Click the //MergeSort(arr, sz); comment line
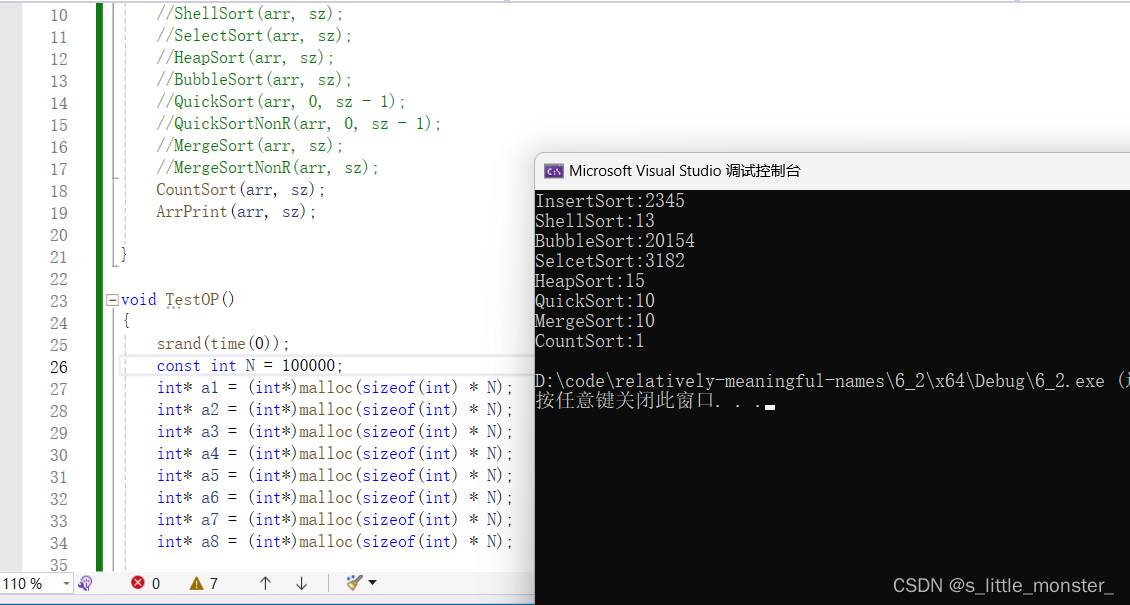Screen dimensions: 1130x605 [250, 145]
